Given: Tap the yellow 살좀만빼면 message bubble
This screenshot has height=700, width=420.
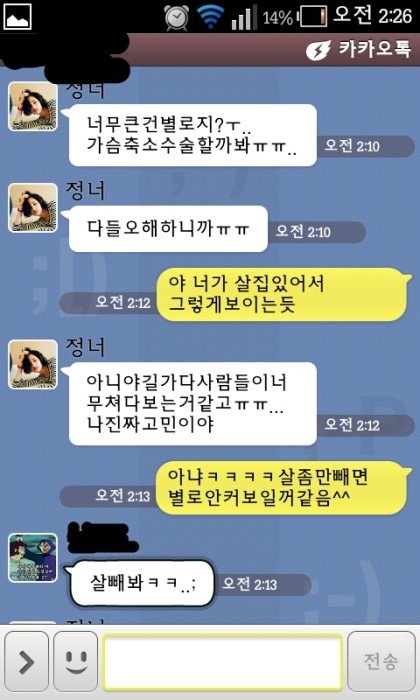Looking at the screenshot, I should pos(284,488).
